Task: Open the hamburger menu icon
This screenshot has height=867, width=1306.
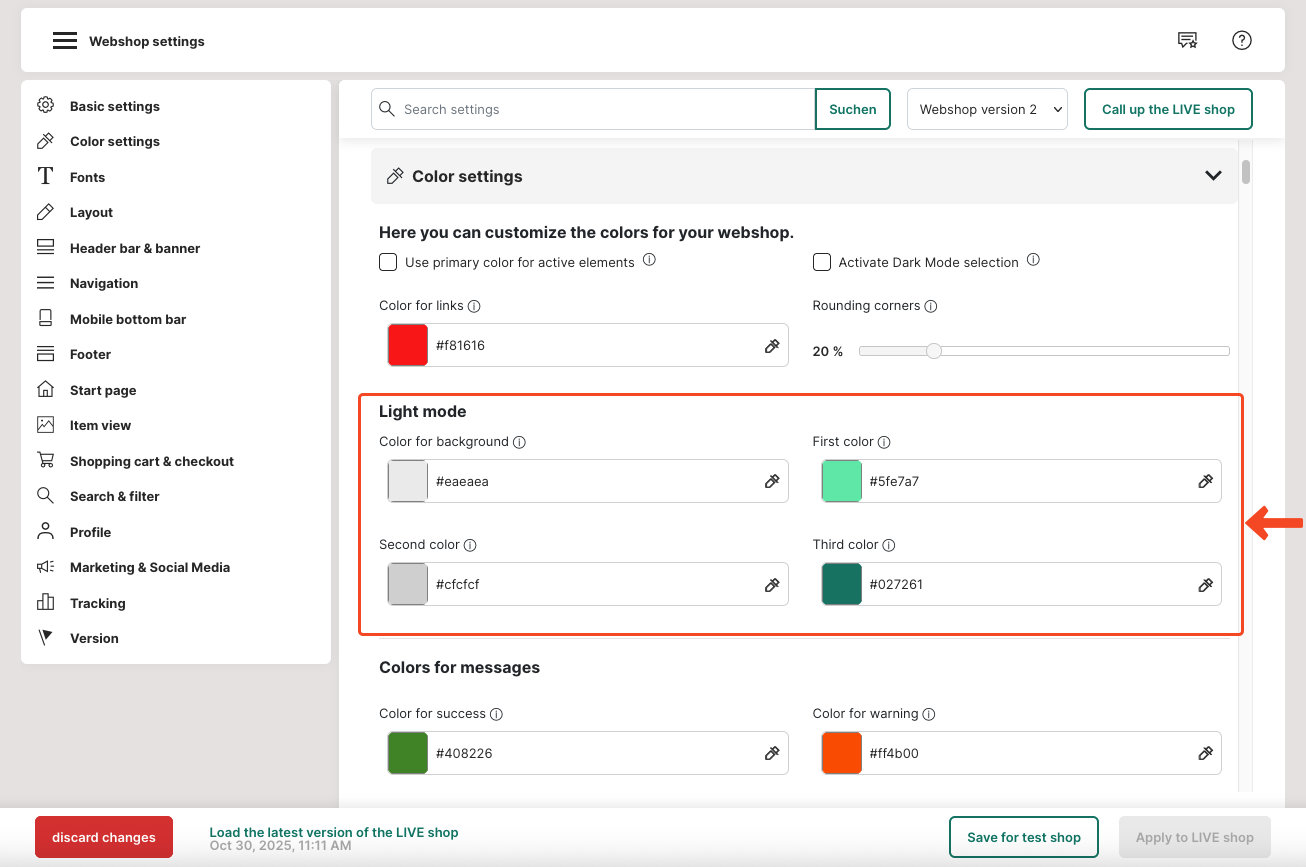Action: point(65,41)
